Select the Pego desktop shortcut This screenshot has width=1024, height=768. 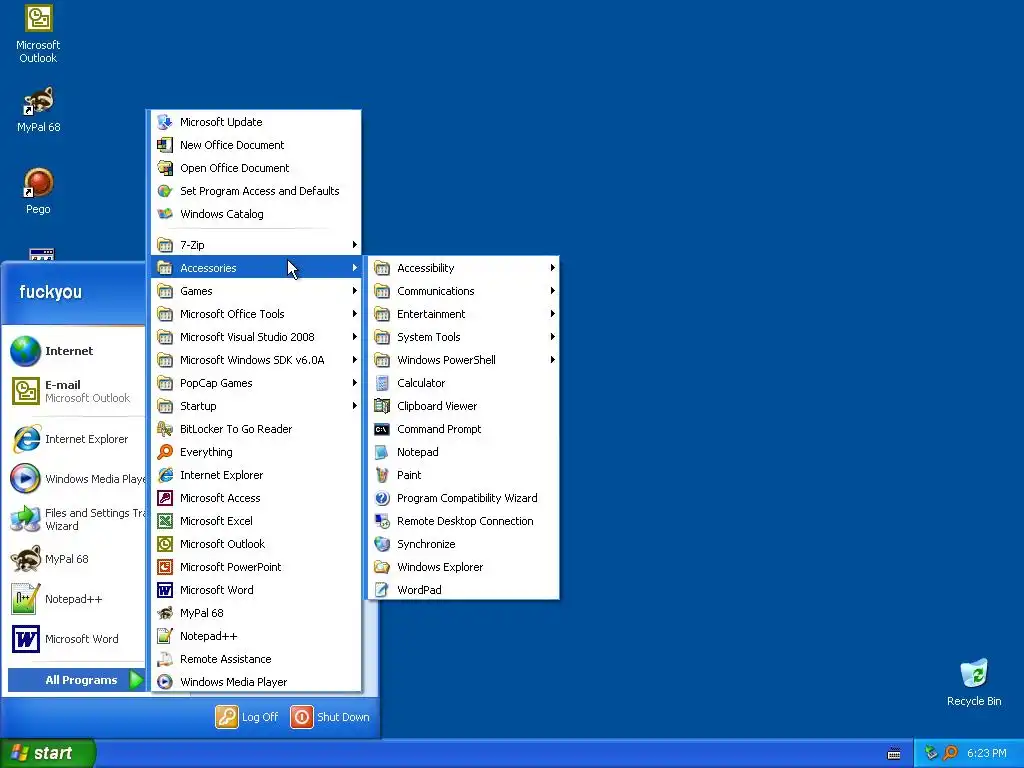(38, 191)
